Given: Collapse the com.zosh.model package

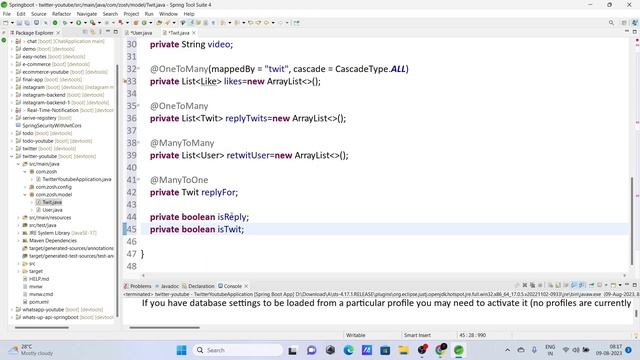Looking at the screenshot, I should click(25, 195).
